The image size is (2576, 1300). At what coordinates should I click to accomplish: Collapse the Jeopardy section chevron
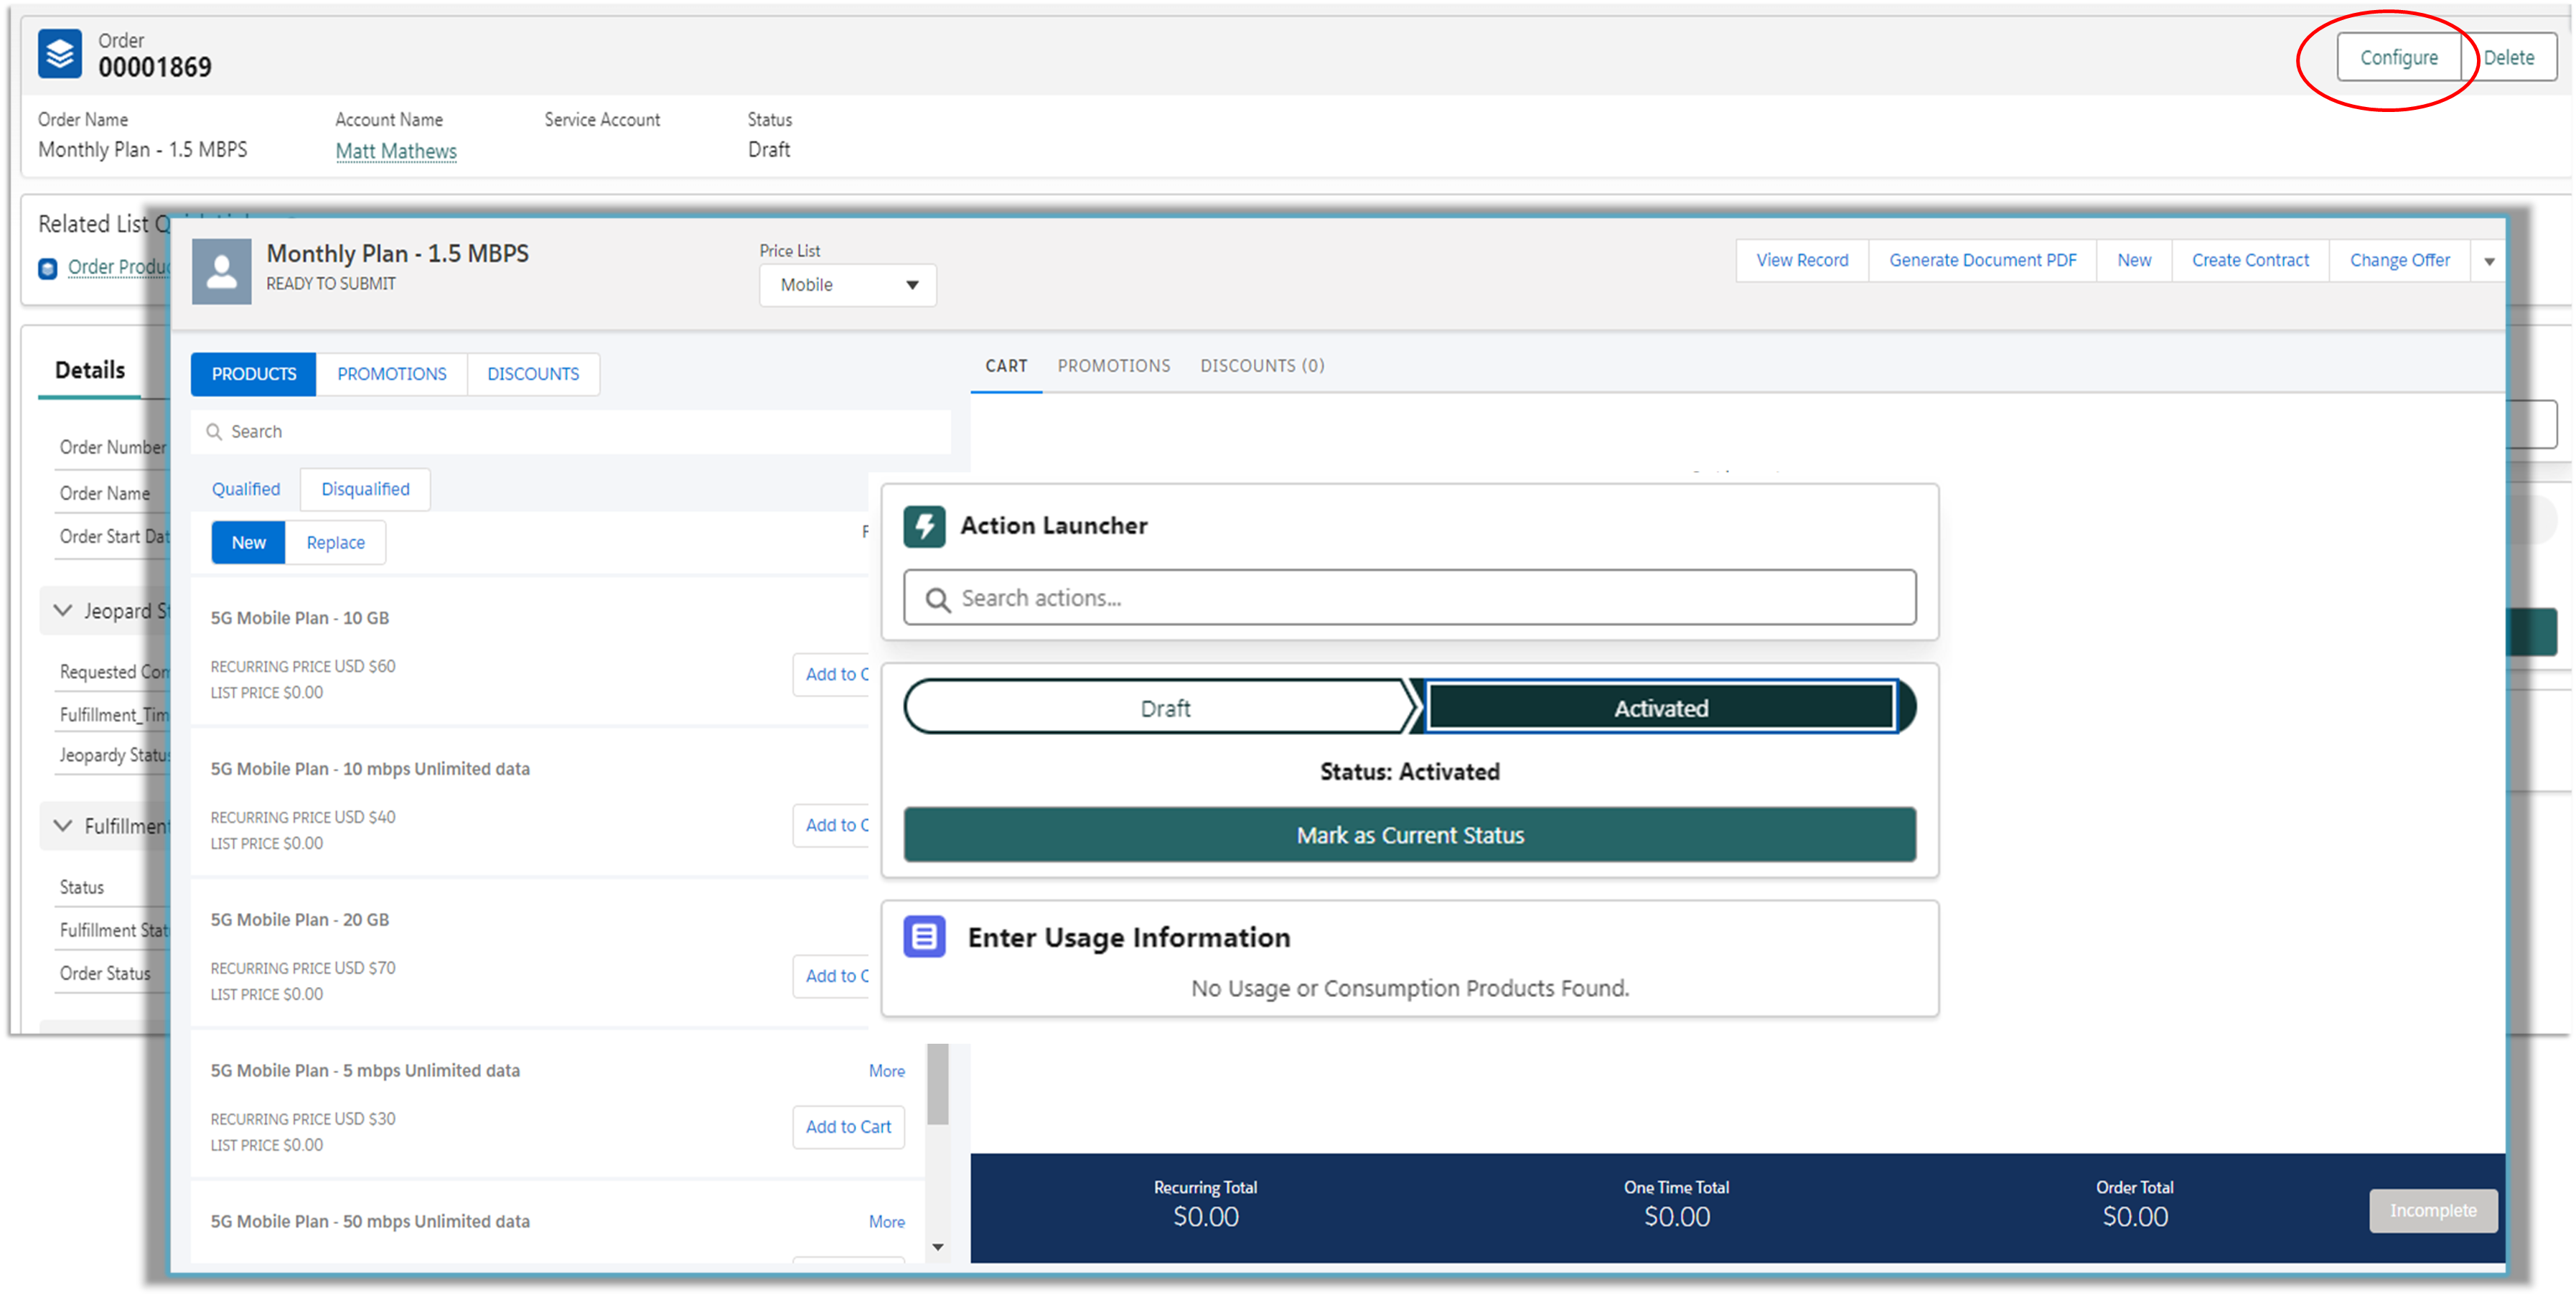click(63, 610)
